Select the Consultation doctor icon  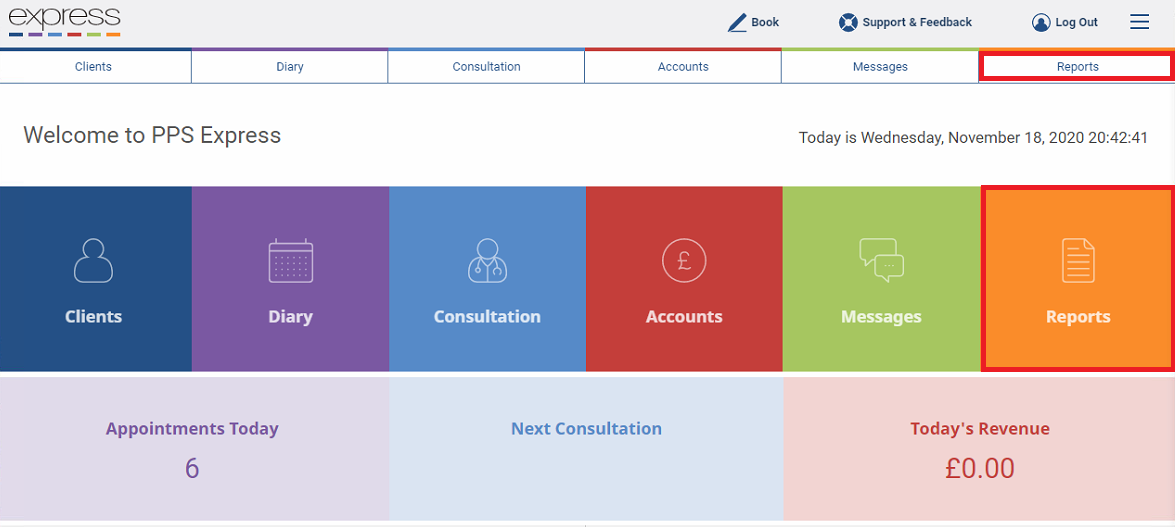point(487,261)
